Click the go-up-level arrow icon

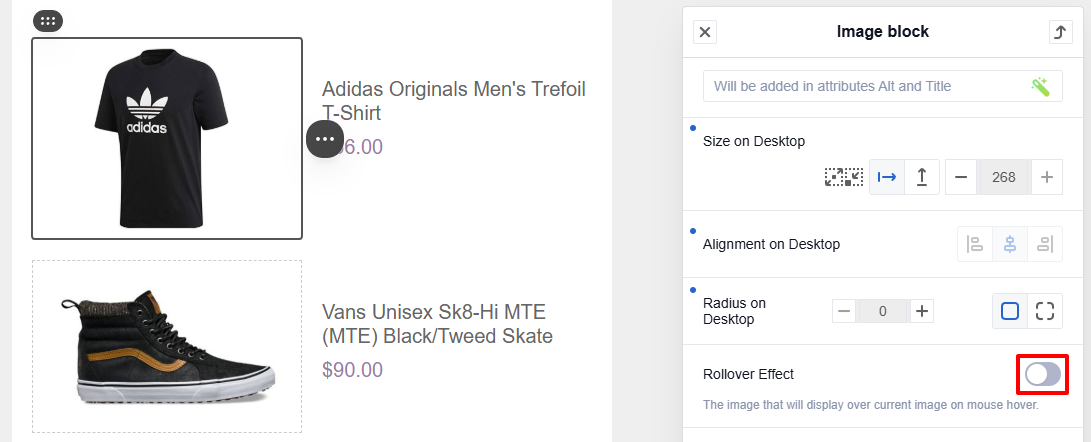pyautogui.click(x=1060, y=32)
